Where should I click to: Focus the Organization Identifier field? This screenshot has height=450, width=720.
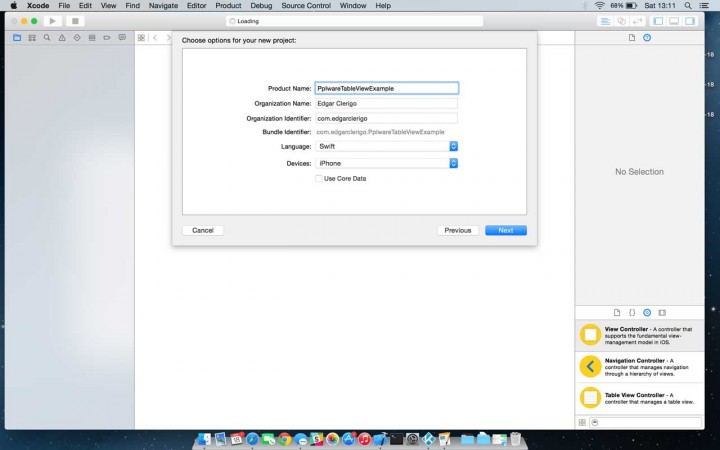pyautogui.click(x=387, y=118)
